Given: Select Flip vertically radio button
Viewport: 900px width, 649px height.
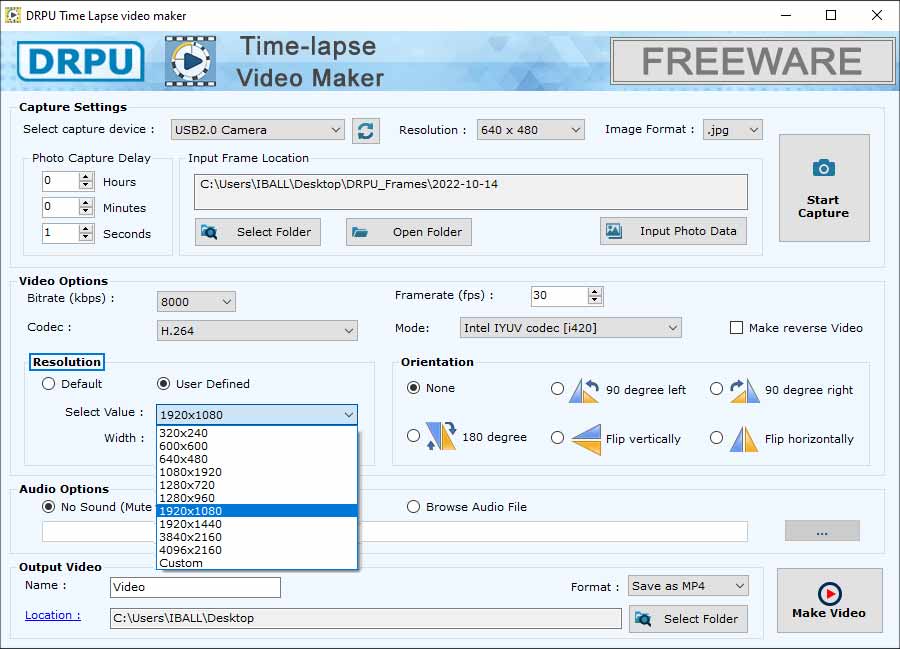Looking at the screenshot, I should (x=557, y=438).
